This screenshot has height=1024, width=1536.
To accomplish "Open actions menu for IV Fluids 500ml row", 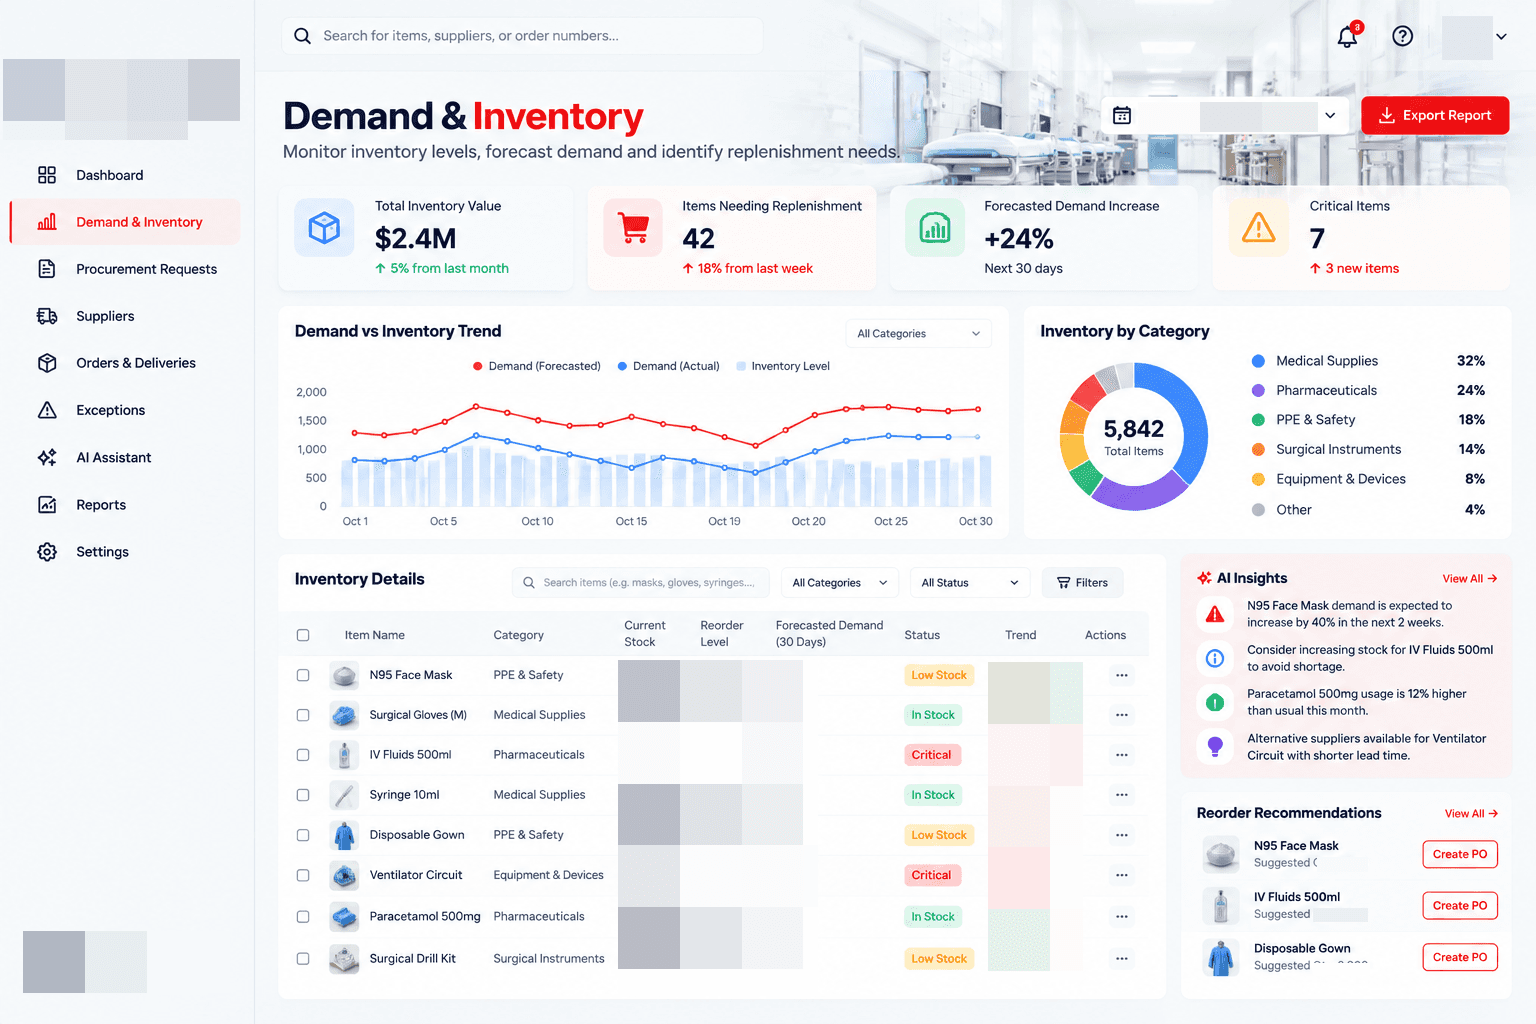I will (1122, 755).
